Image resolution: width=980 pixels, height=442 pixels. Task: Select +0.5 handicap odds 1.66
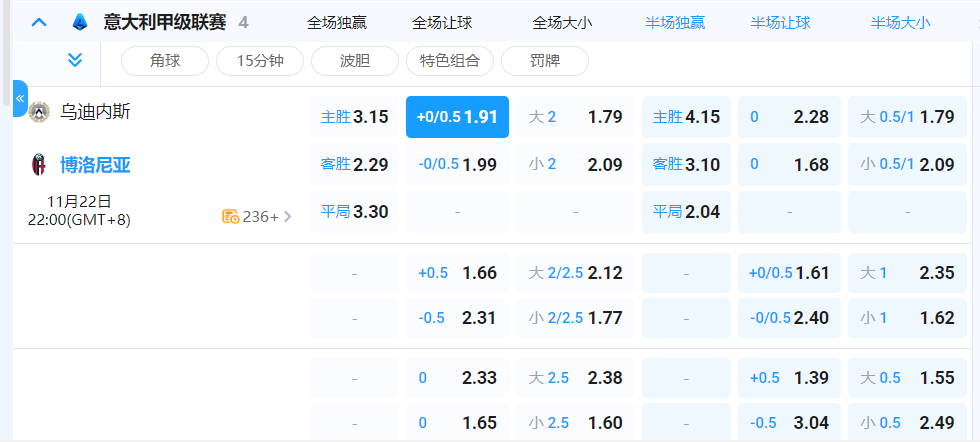pos(458,273)
